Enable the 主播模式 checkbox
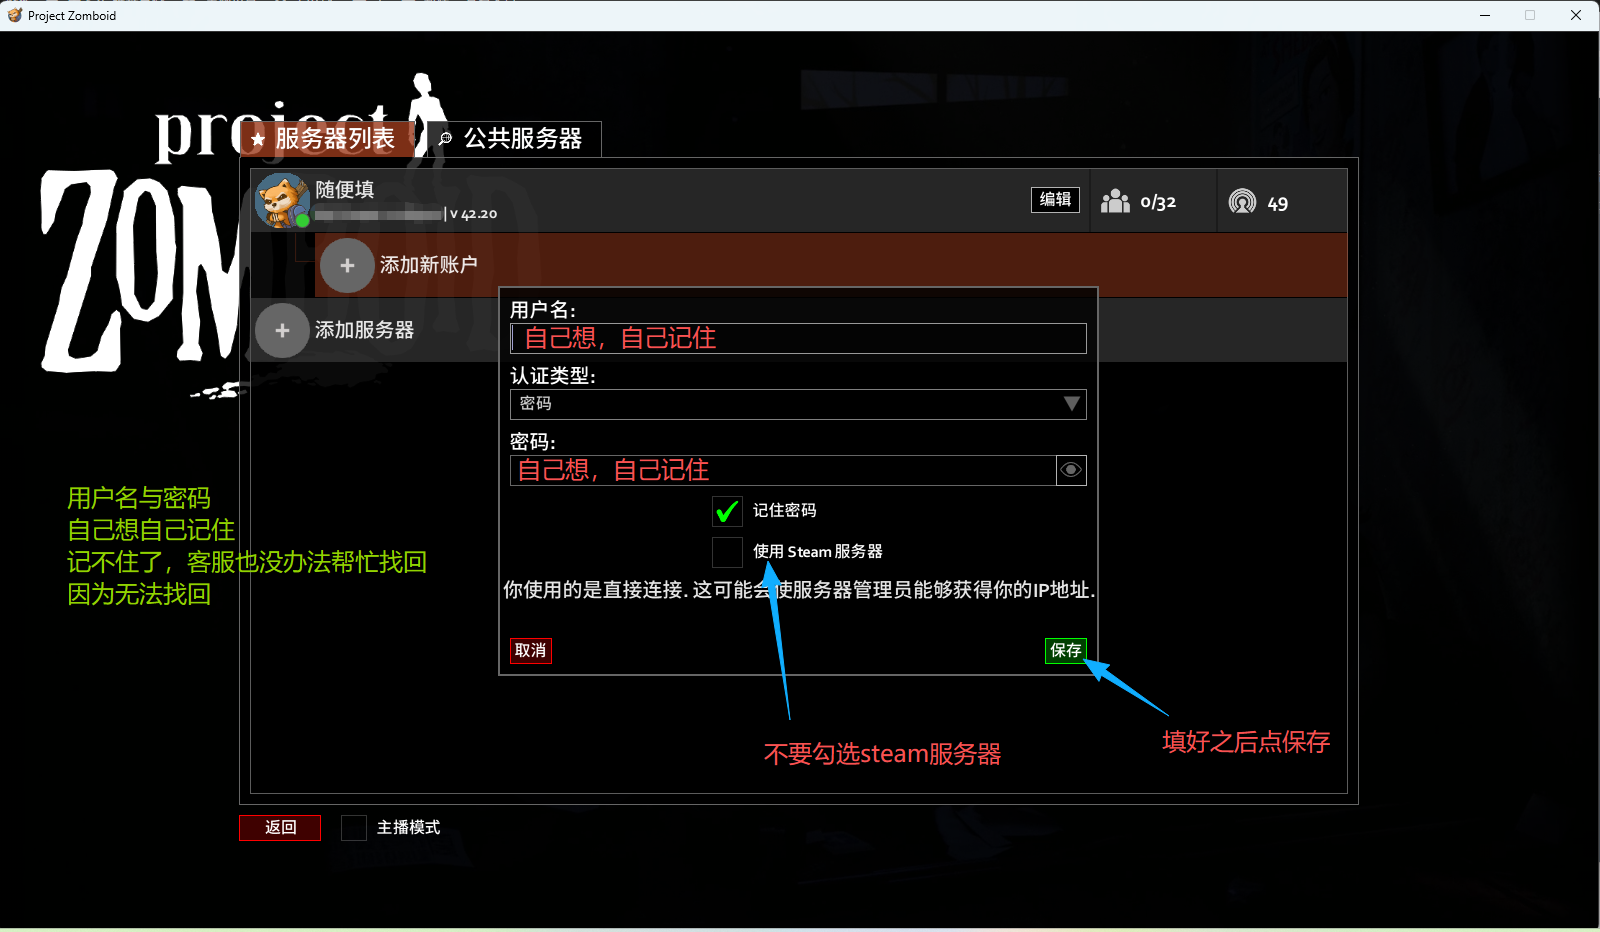Screen dimensions: 1600x932 (354, 828)
